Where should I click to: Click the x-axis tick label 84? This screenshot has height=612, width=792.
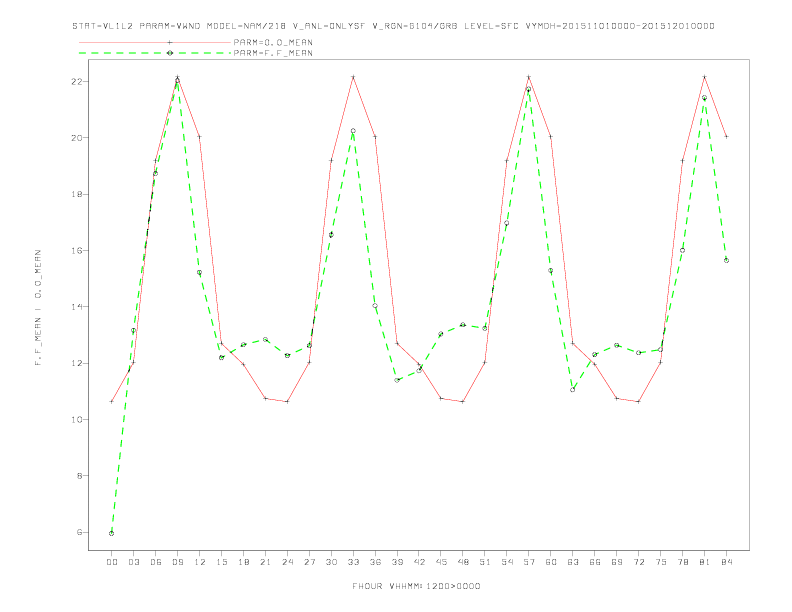726,562
